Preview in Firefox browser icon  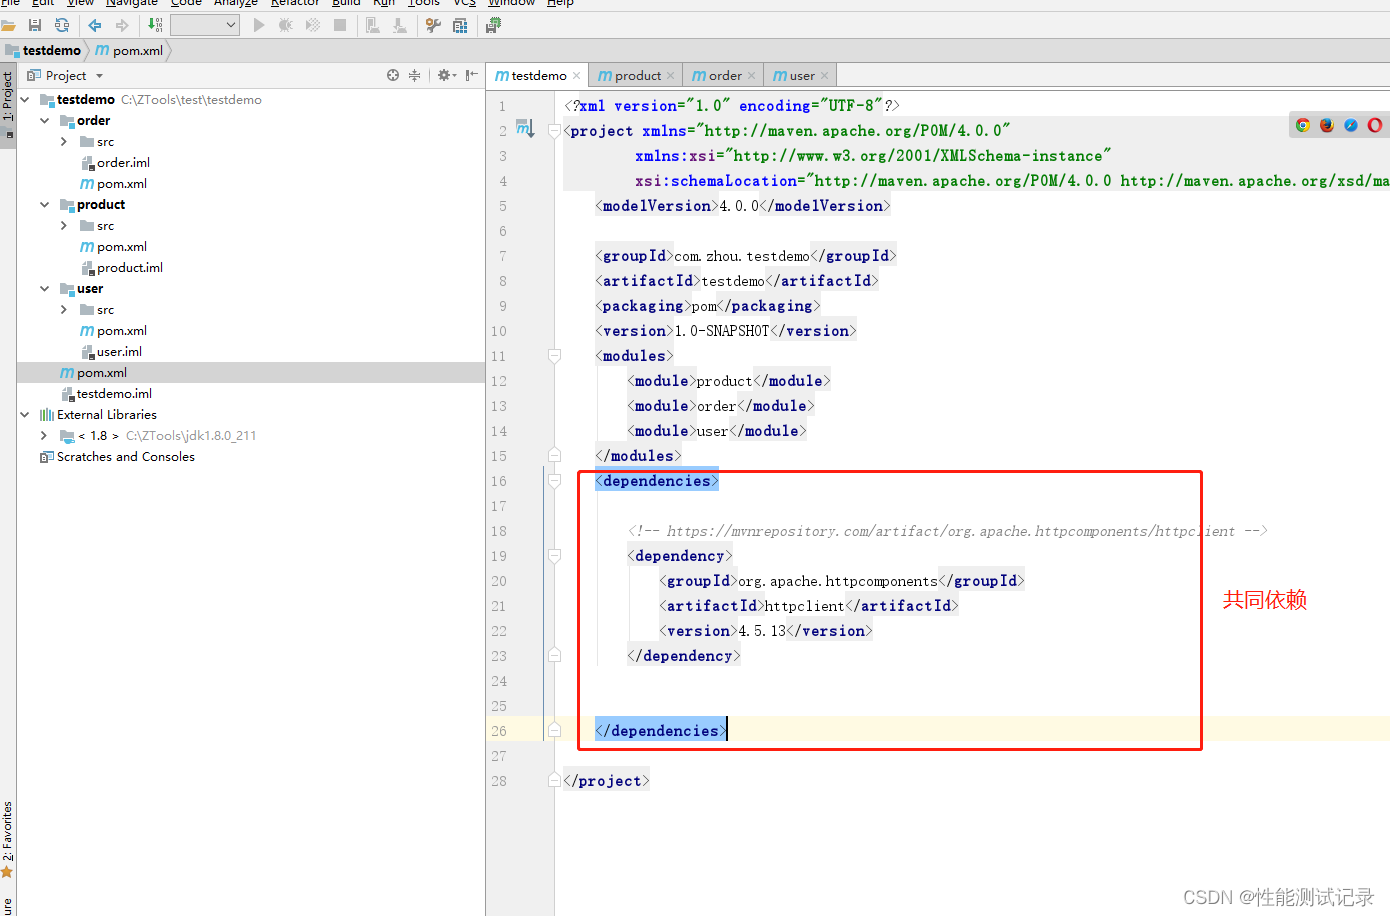pyautogui.click(x=1327, y=125)
